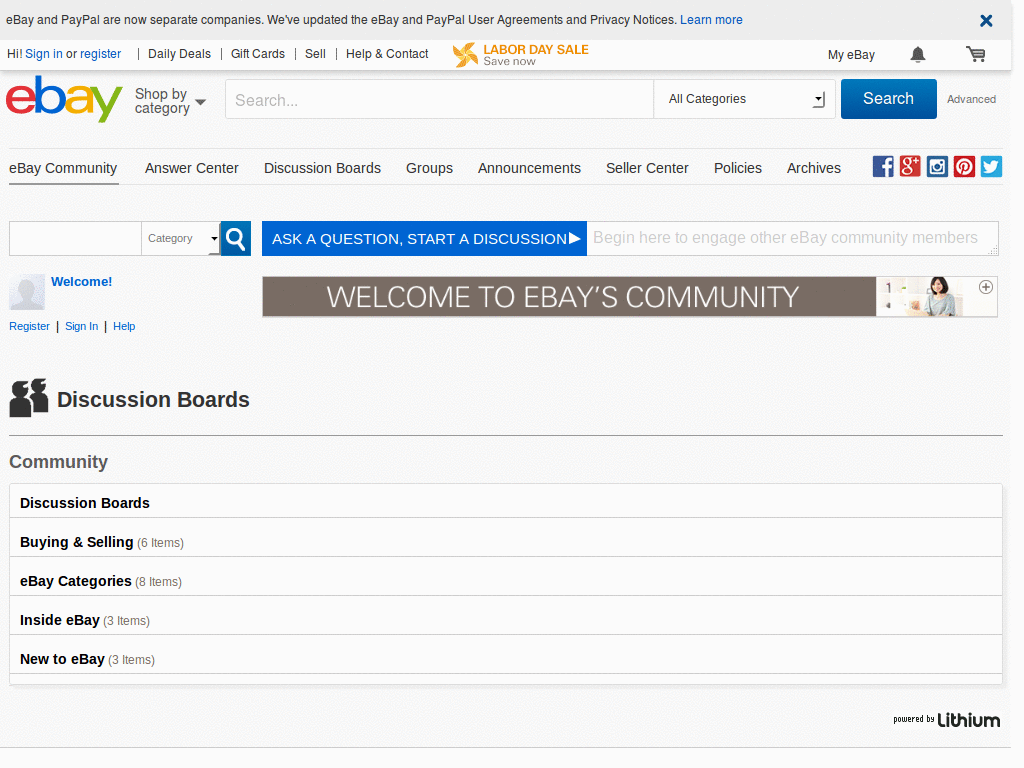This screenshot has height=768, width=1024.
Task: Click the Help link below avatar
Action: tap(124, 326)
